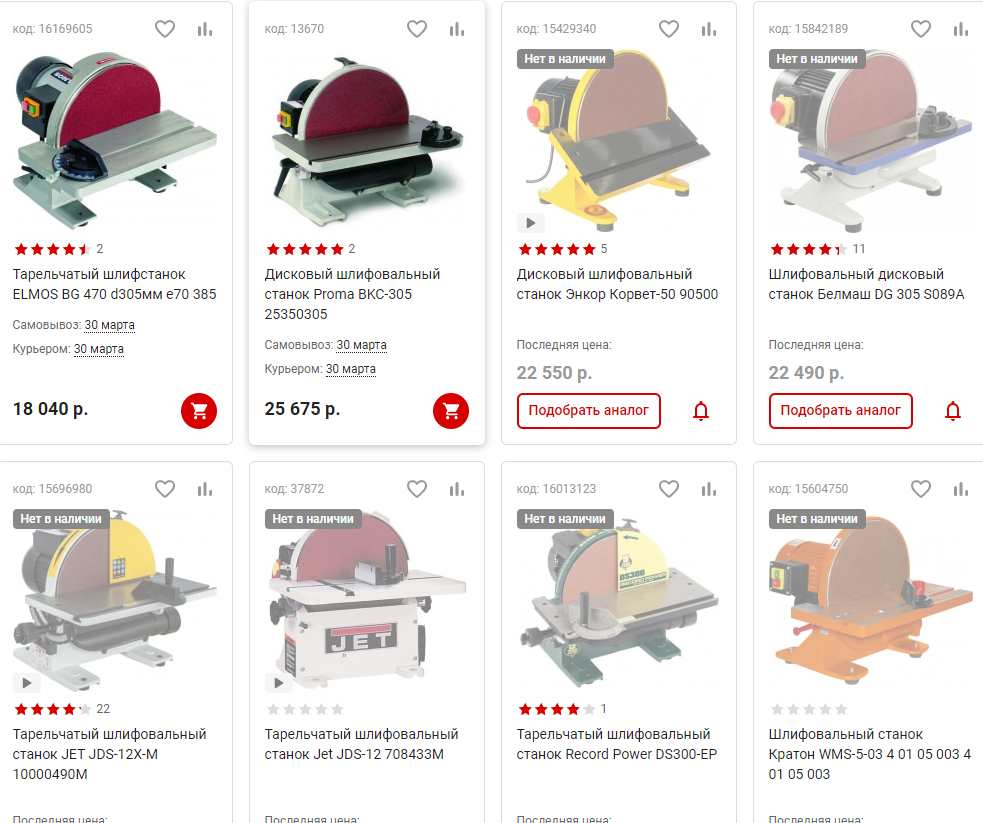Viewport: 983px width, 823px height.
Task: Open Jet JDS-12 708433M product title
Action: coord(361,744)
